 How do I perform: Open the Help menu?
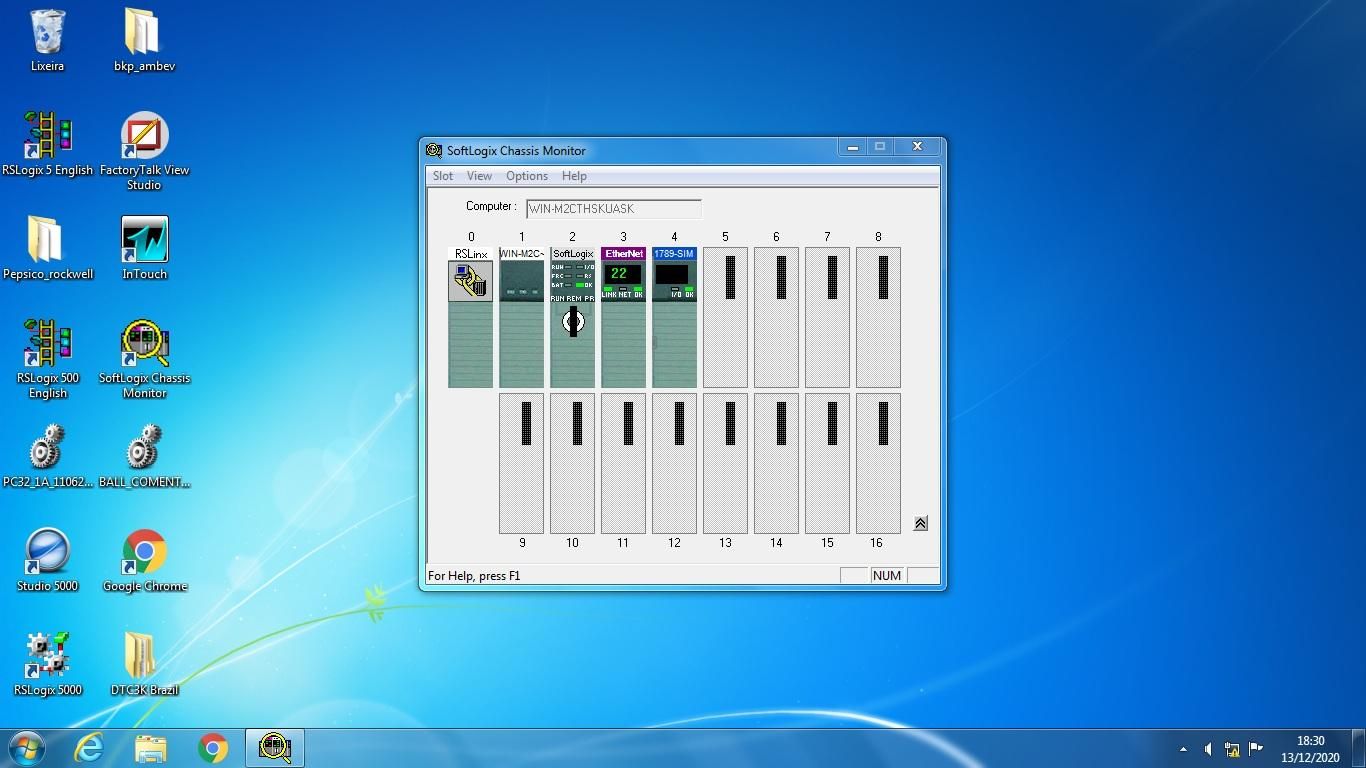(574, 176)
